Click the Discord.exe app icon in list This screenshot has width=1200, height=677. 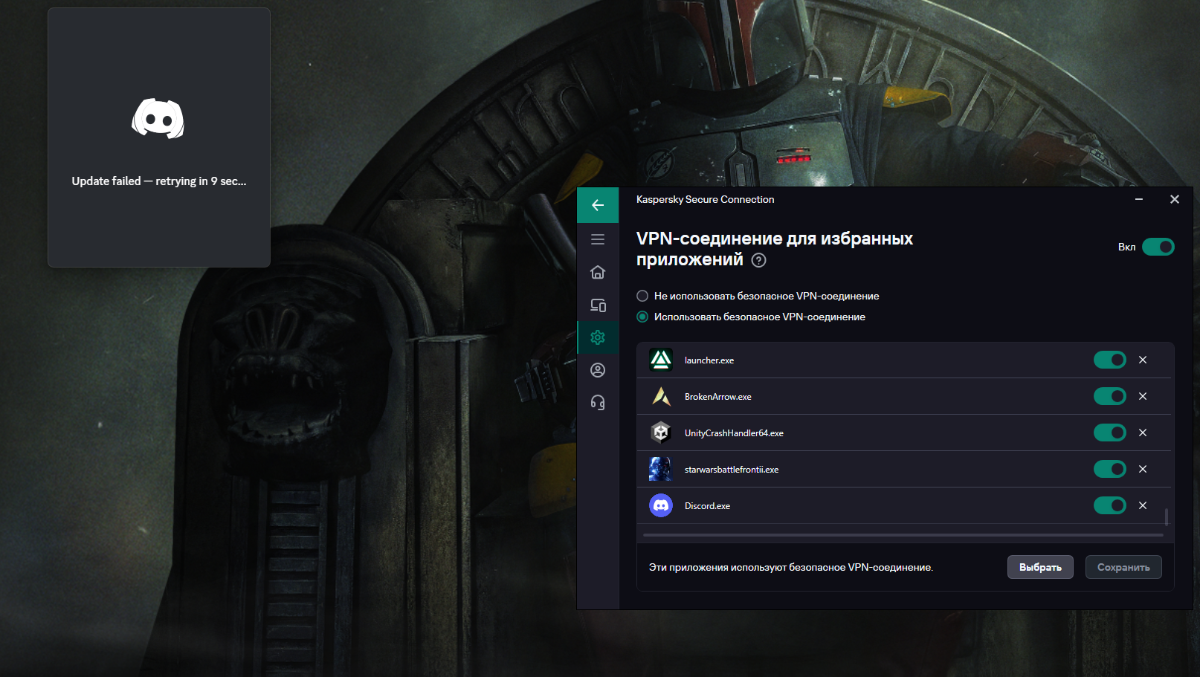pos(661,506)
